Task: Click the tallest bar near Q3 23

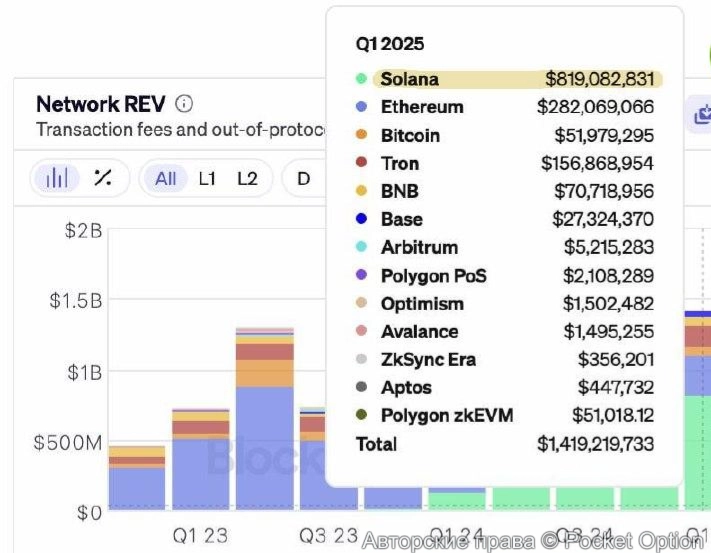Action: (264, 420)
